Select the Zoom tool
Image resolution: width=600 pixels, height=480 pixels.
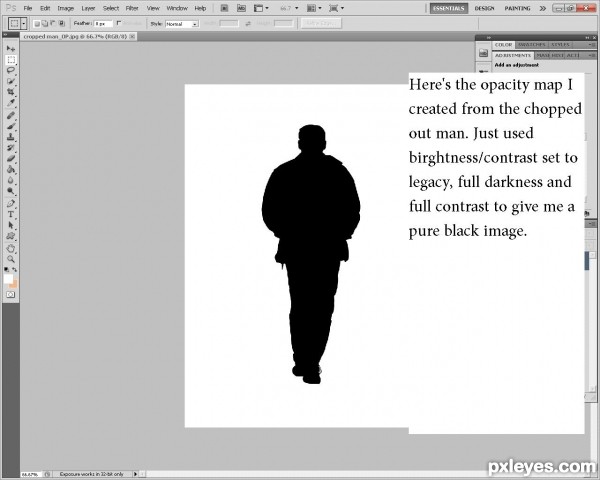point(11,259)
